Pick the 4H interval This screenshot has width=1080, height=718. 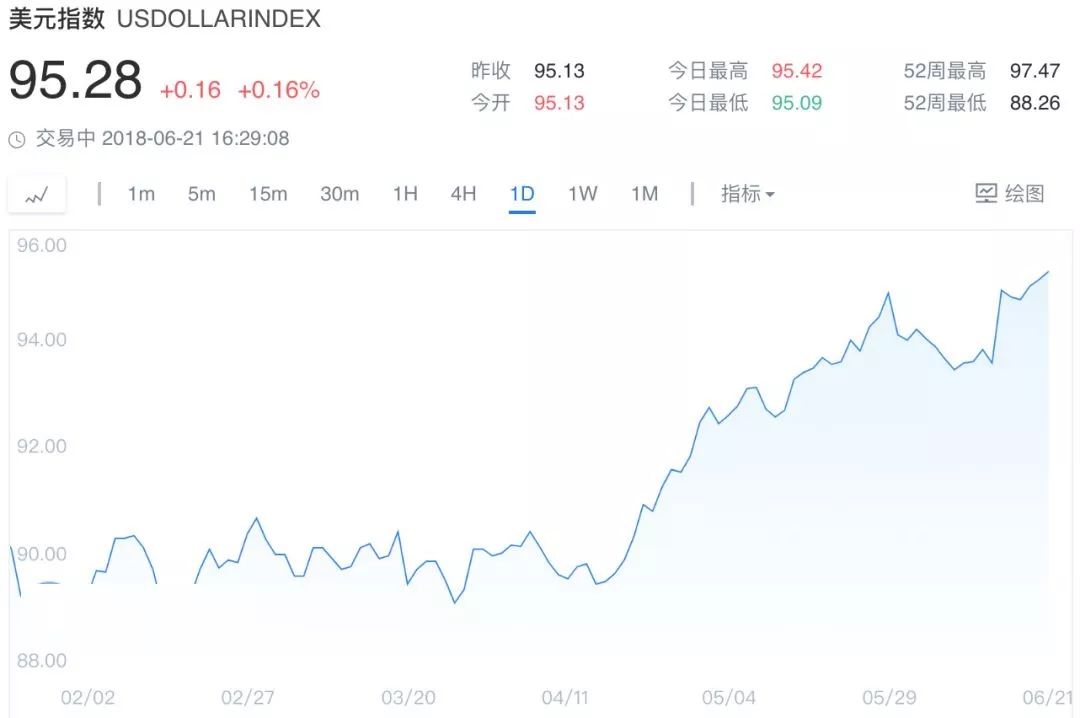click(x=463, y=194)
